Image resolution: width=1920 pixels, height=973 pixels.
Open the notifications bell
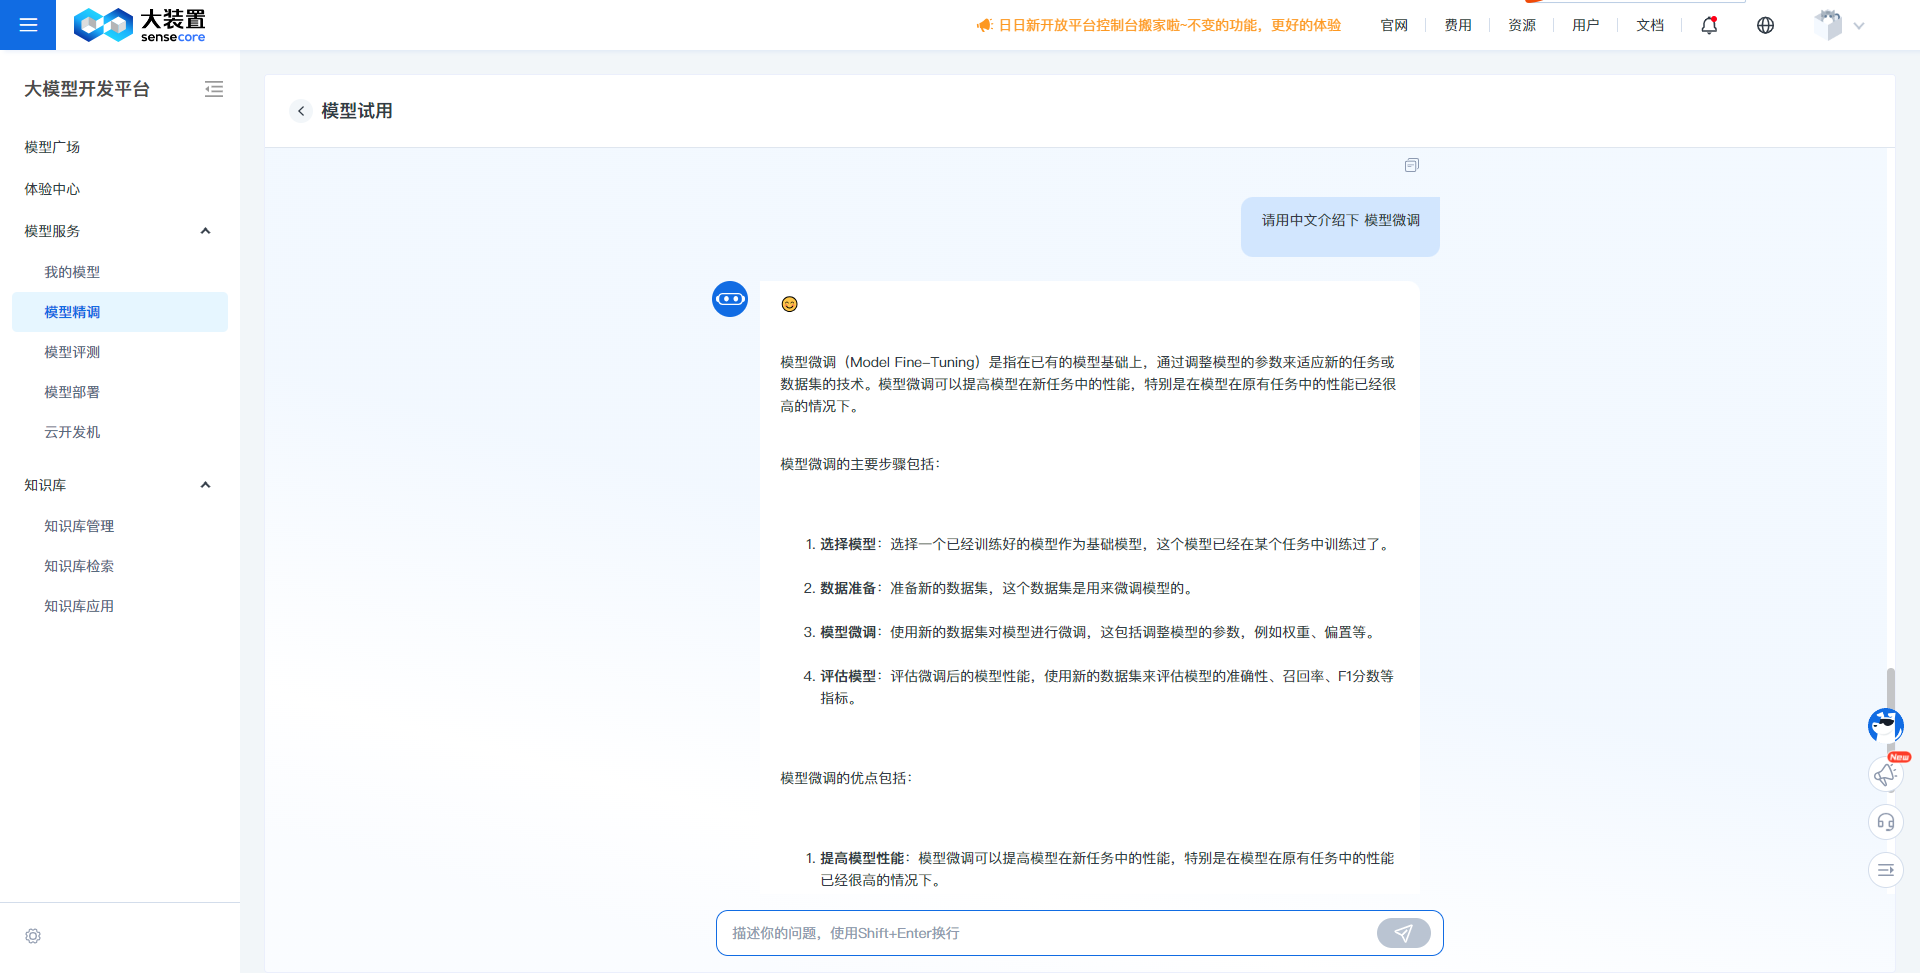[1708, 25]
